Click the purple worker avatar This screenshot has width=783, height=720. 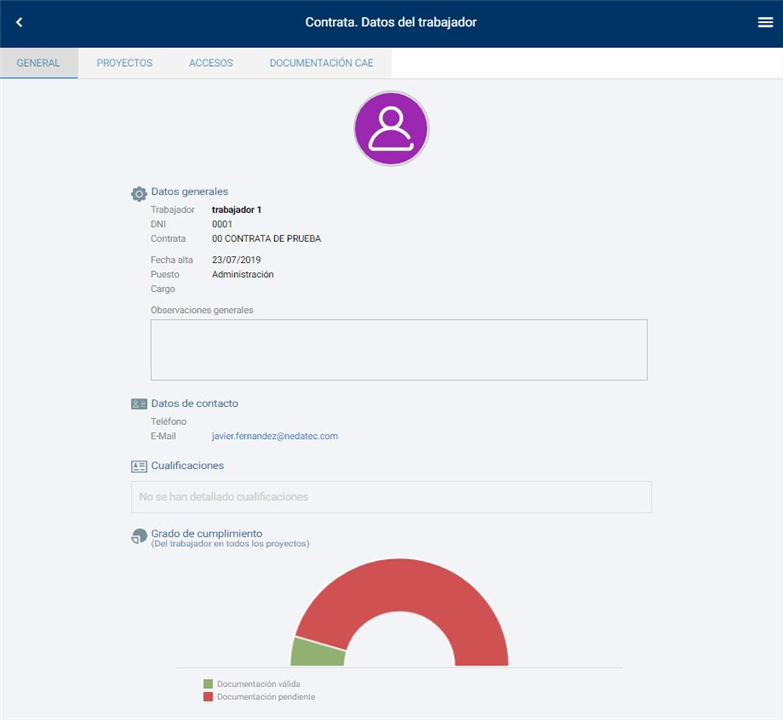tap(391, 129)
